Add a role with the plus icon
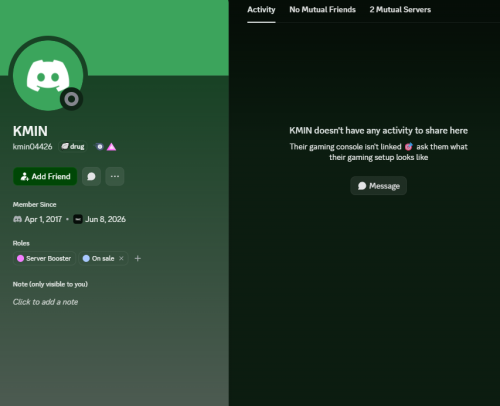This screenshot has height=406, width=500. [x=138, y=258]
